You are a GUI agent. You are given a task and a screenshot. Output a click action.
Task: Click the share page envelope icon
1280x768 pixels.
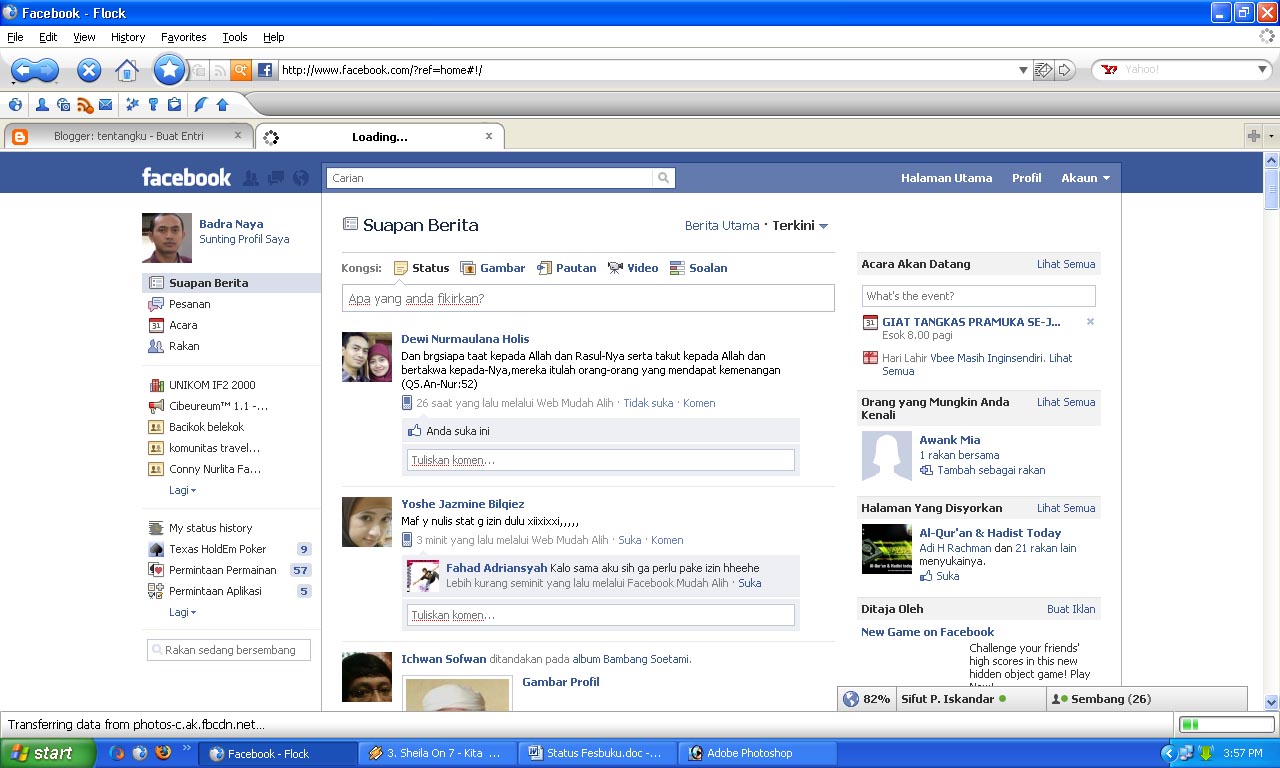[1044, 70]
